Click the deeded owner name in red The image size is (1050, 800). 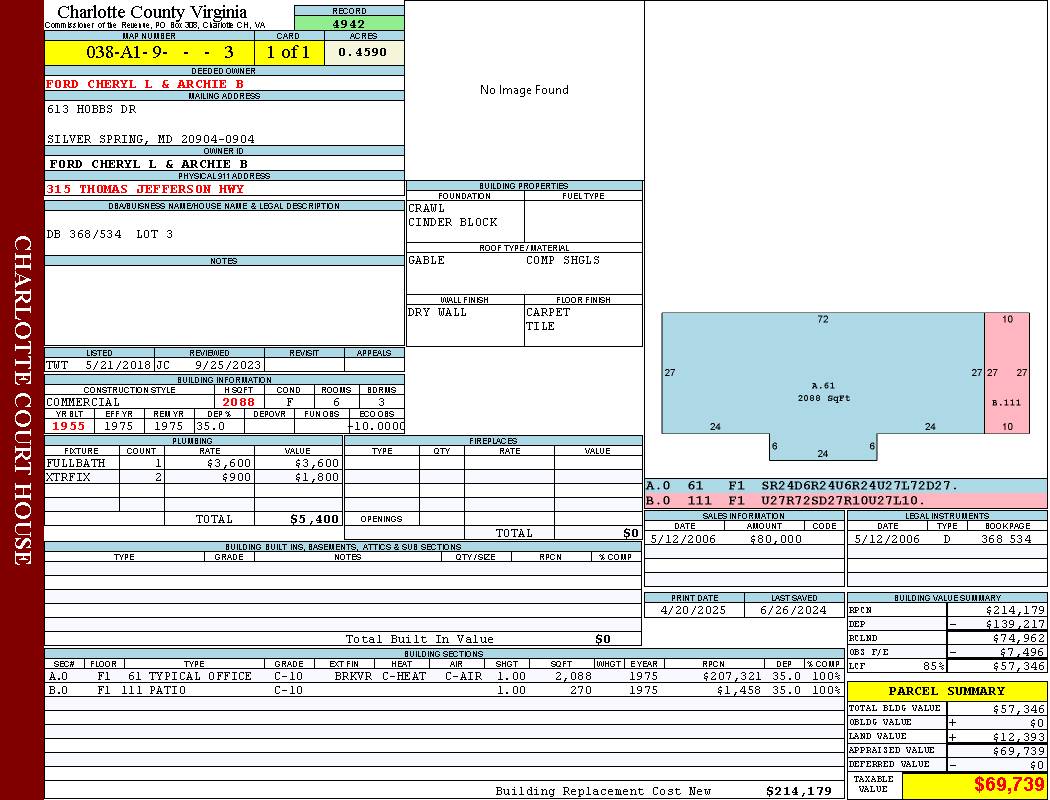(x=145, y=84)
